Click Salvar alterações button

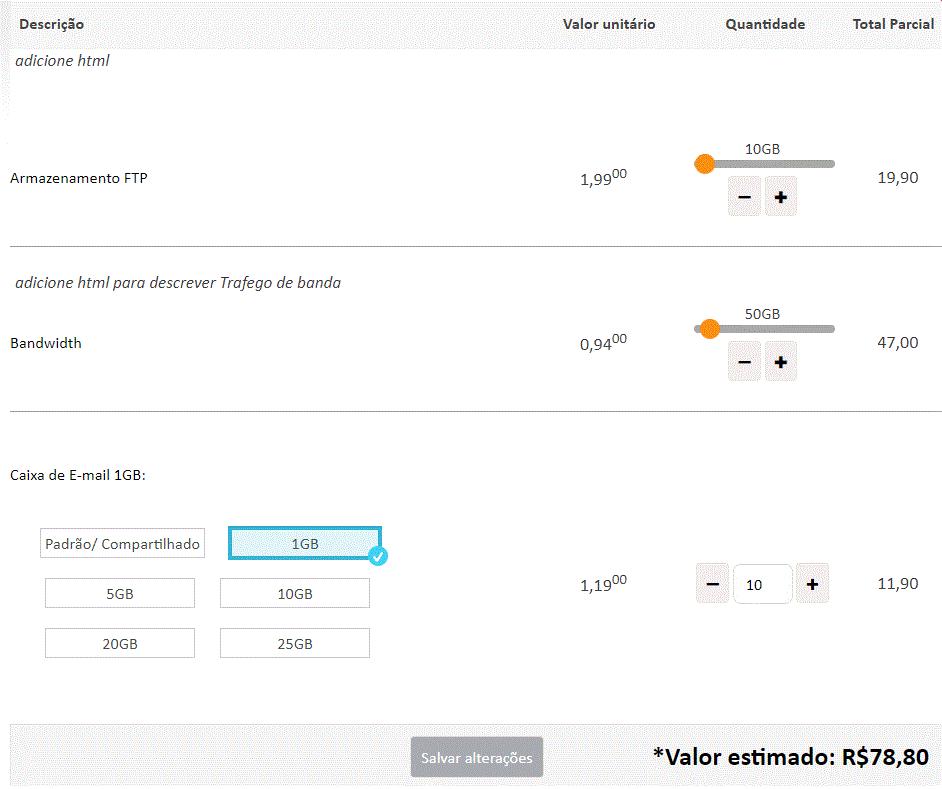477,758
